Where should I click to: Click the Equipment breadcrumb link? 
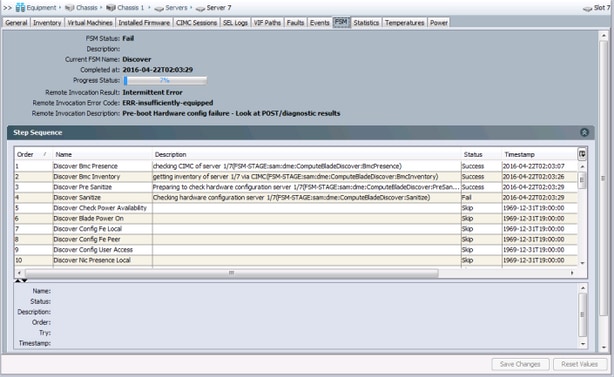41,8
